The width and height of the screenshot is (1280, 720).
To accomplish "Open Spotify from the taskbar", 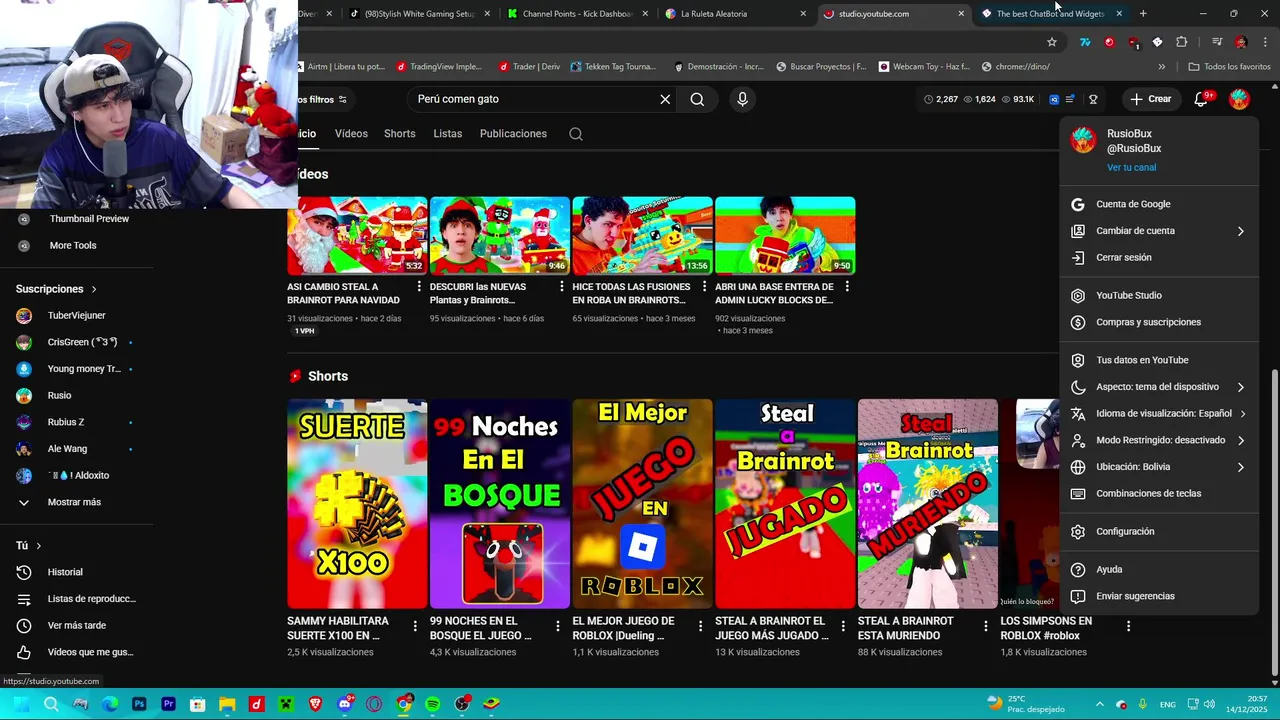I will (x=433, y=704).
